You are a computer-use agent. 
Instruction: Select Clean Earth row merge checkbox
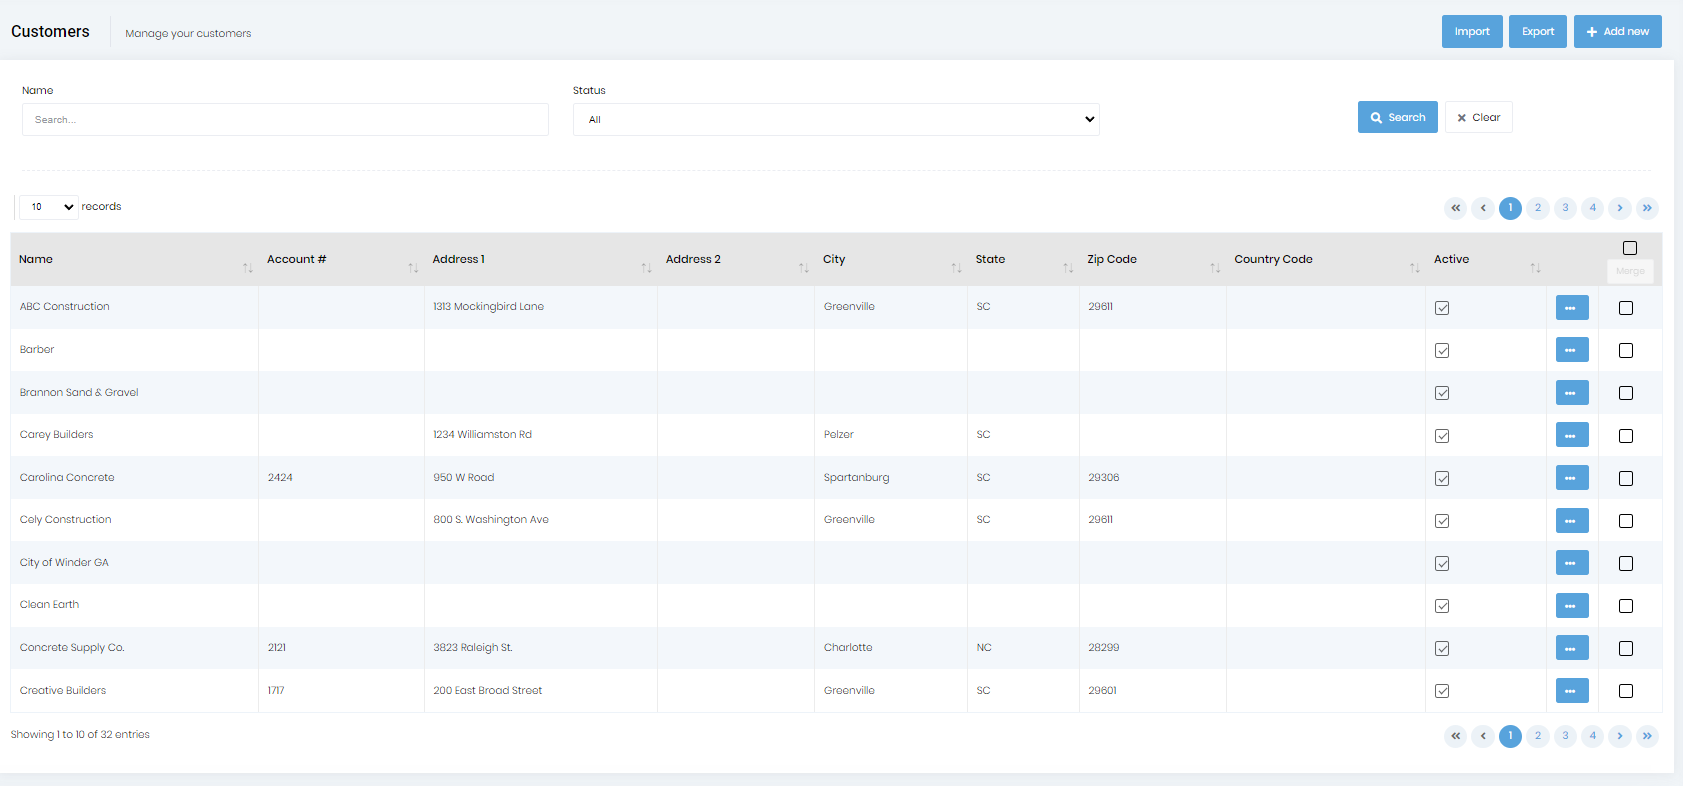[1626, 606]
